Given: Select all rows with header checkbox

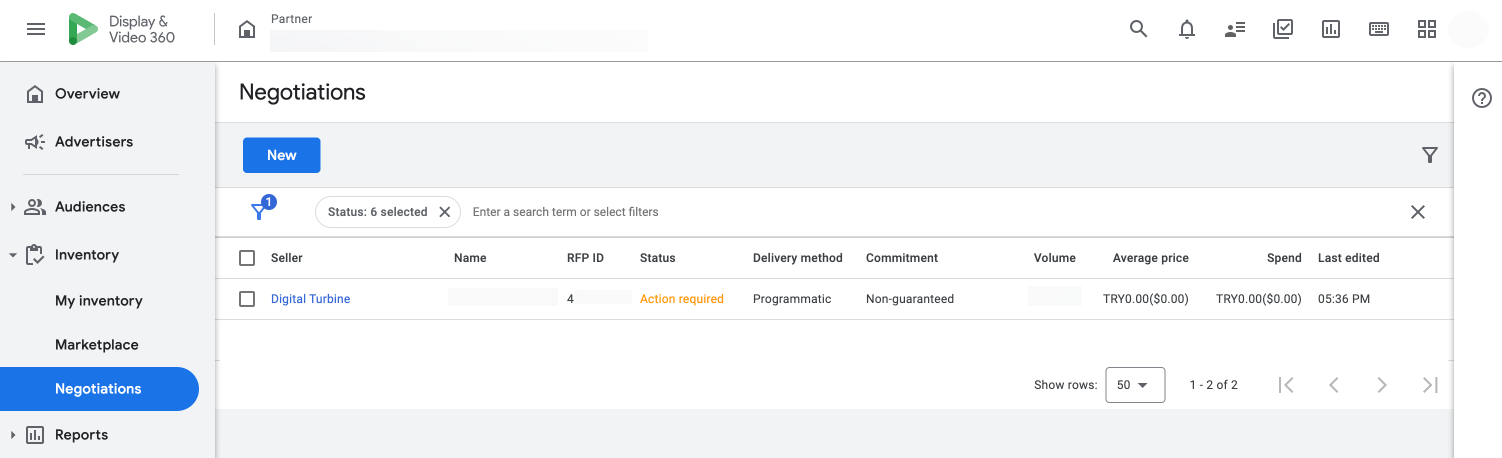Looking at the screenshot, I should click(247, 258).
